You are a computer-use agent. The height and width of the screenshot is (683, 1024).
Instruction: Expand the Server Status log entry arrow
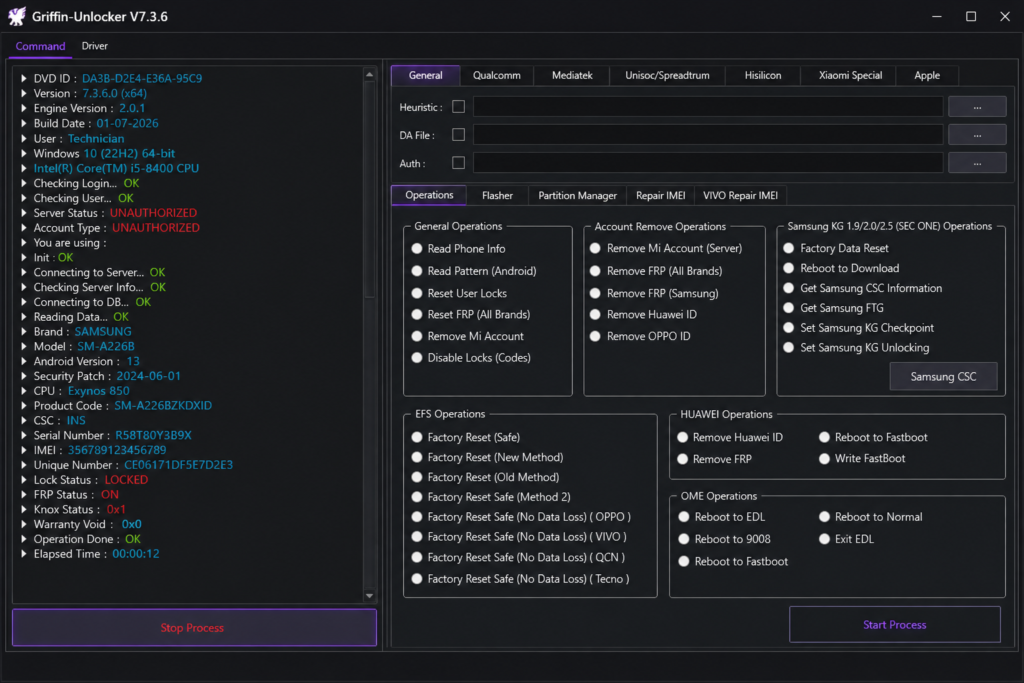click(x=24, y=213)
